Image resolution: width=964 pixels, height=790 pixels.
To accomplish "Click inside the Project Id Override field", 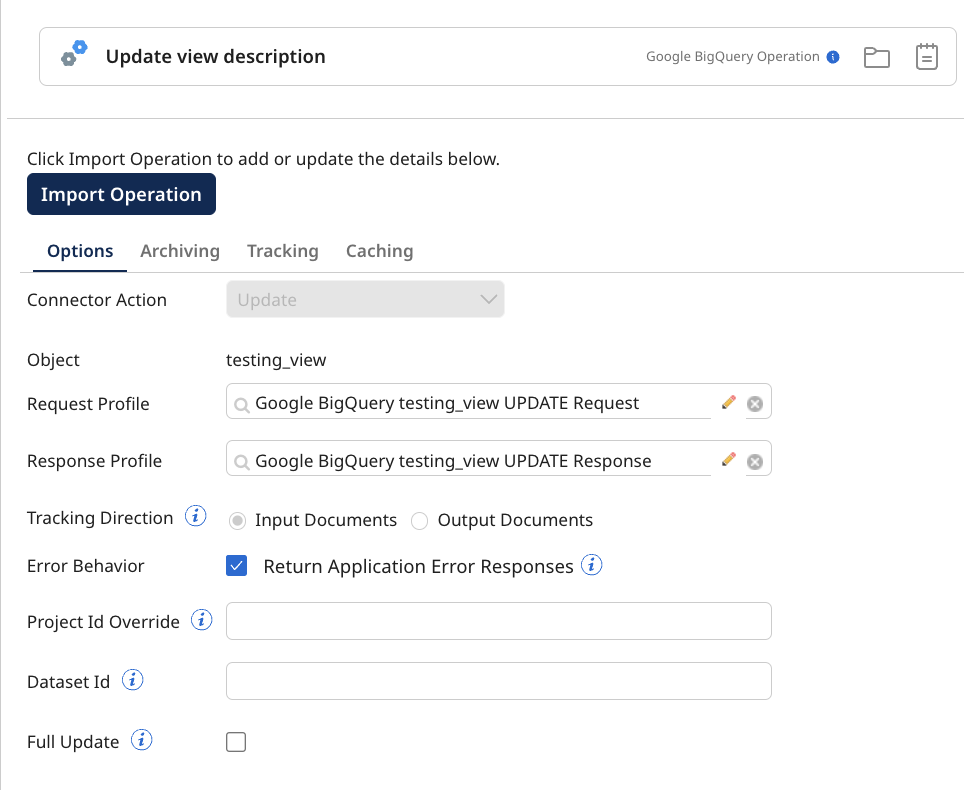I will [x=498, y=621].
